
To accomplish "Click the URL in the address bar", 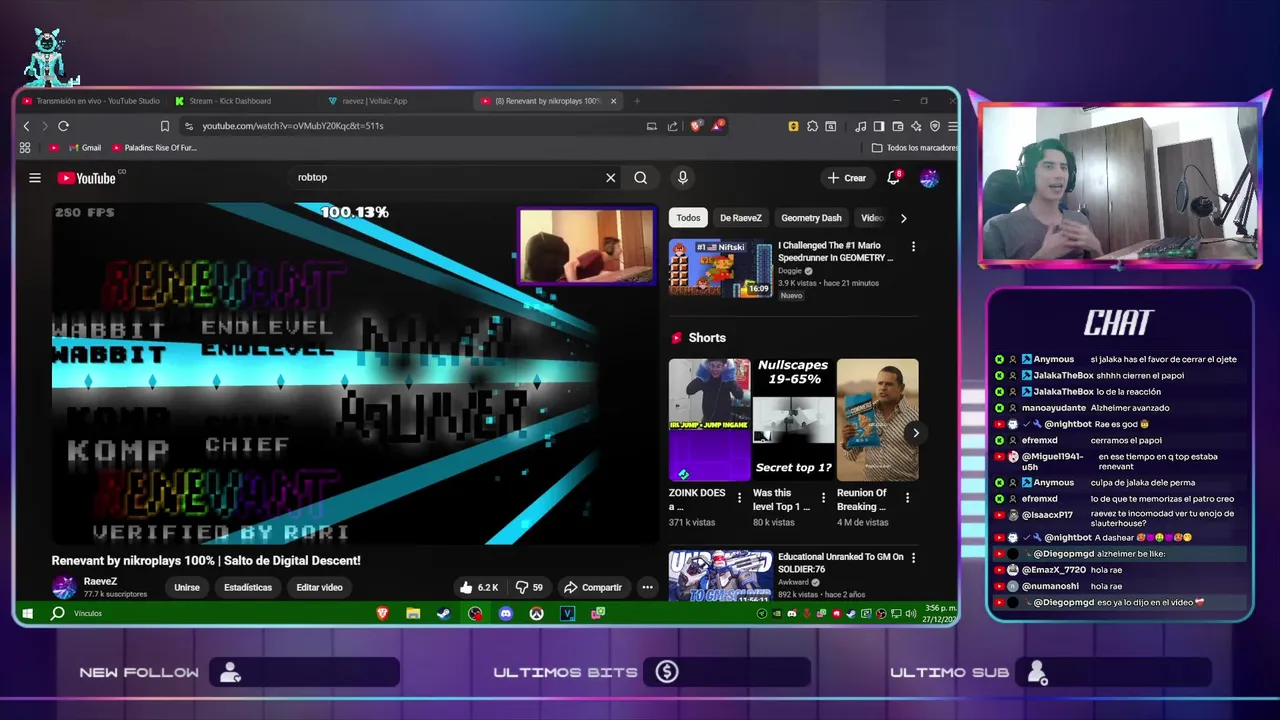I will click(293, 126).
